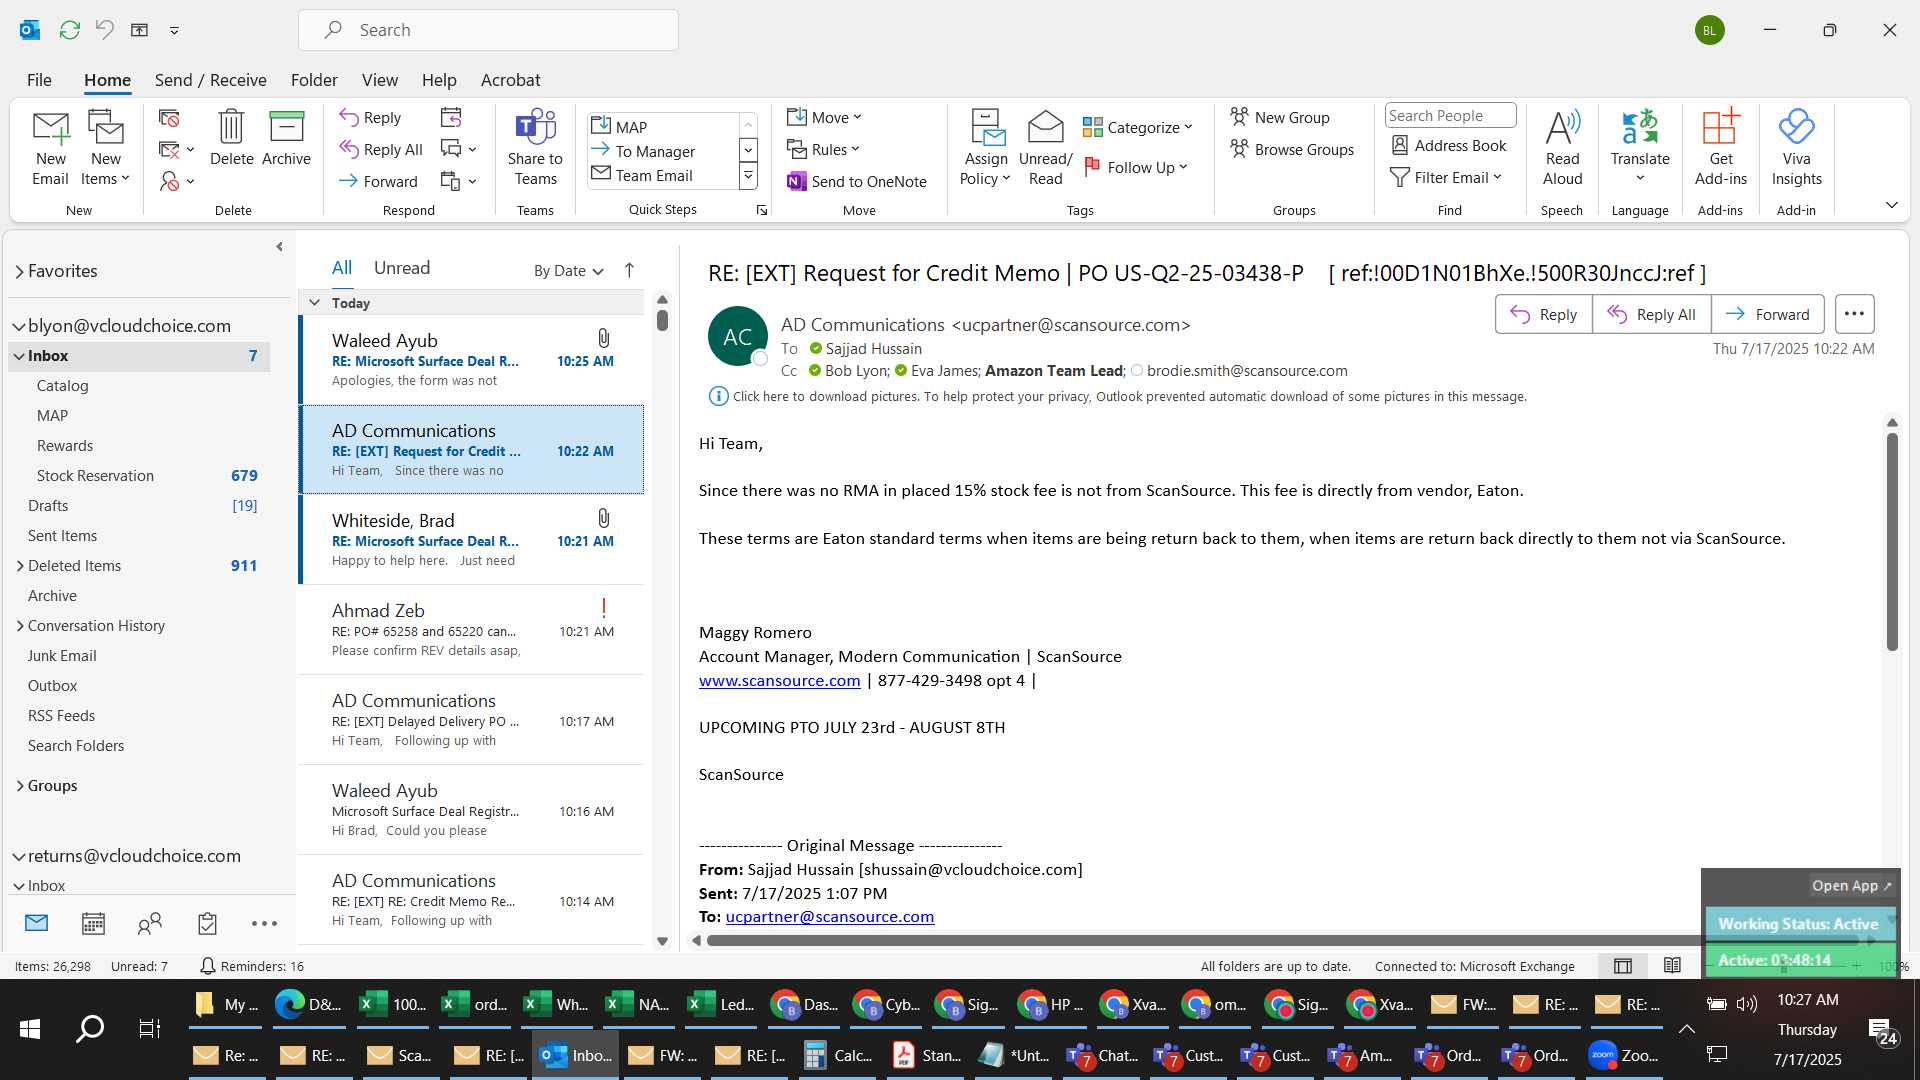Expand the Quick Steps gallery
This screenshot has height=1080, width=1920.
(x=747, y=177)
